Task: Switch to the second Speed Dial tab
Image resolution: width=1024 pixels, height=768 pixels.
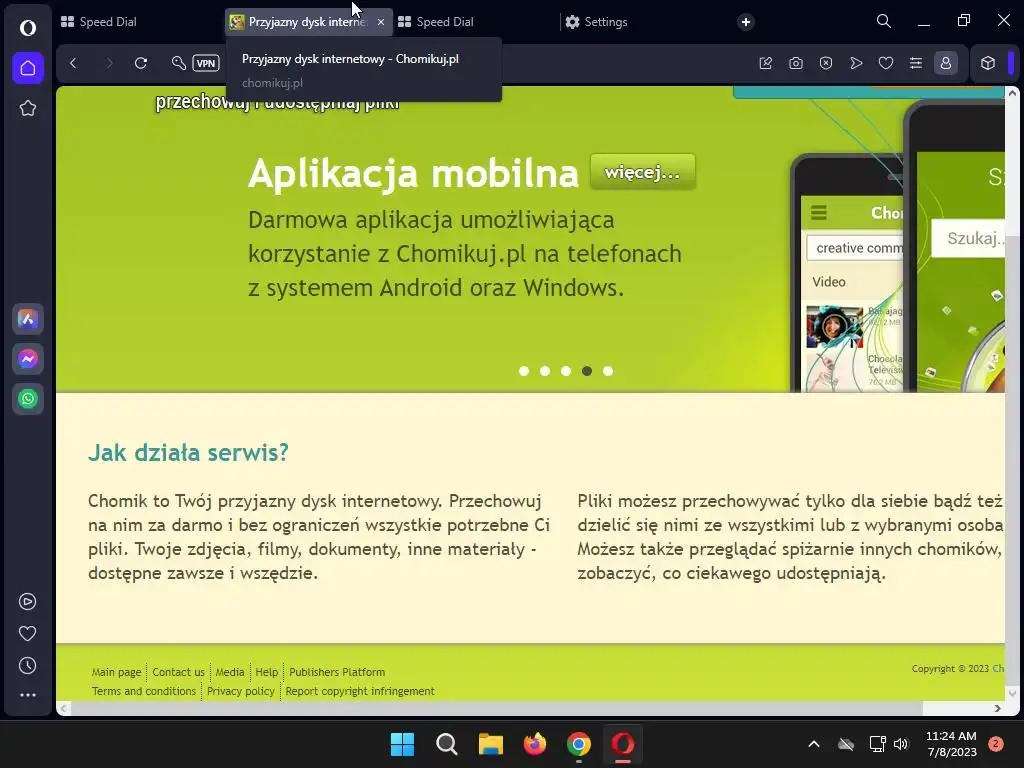Action: tap(475, 22)
